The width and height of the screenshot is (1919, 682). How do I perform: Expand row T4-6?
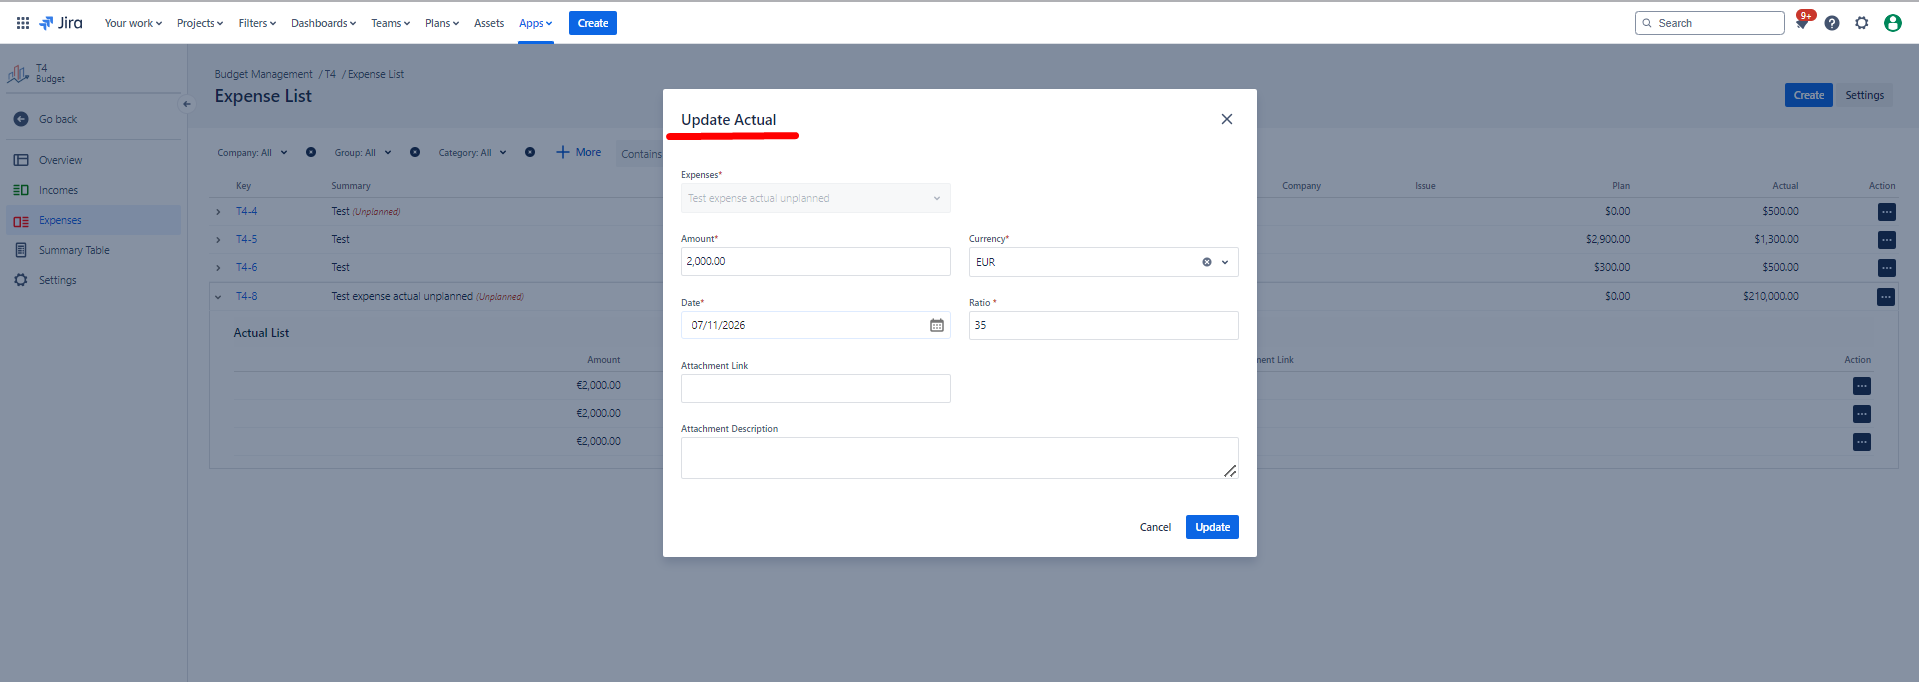point(218,268)
